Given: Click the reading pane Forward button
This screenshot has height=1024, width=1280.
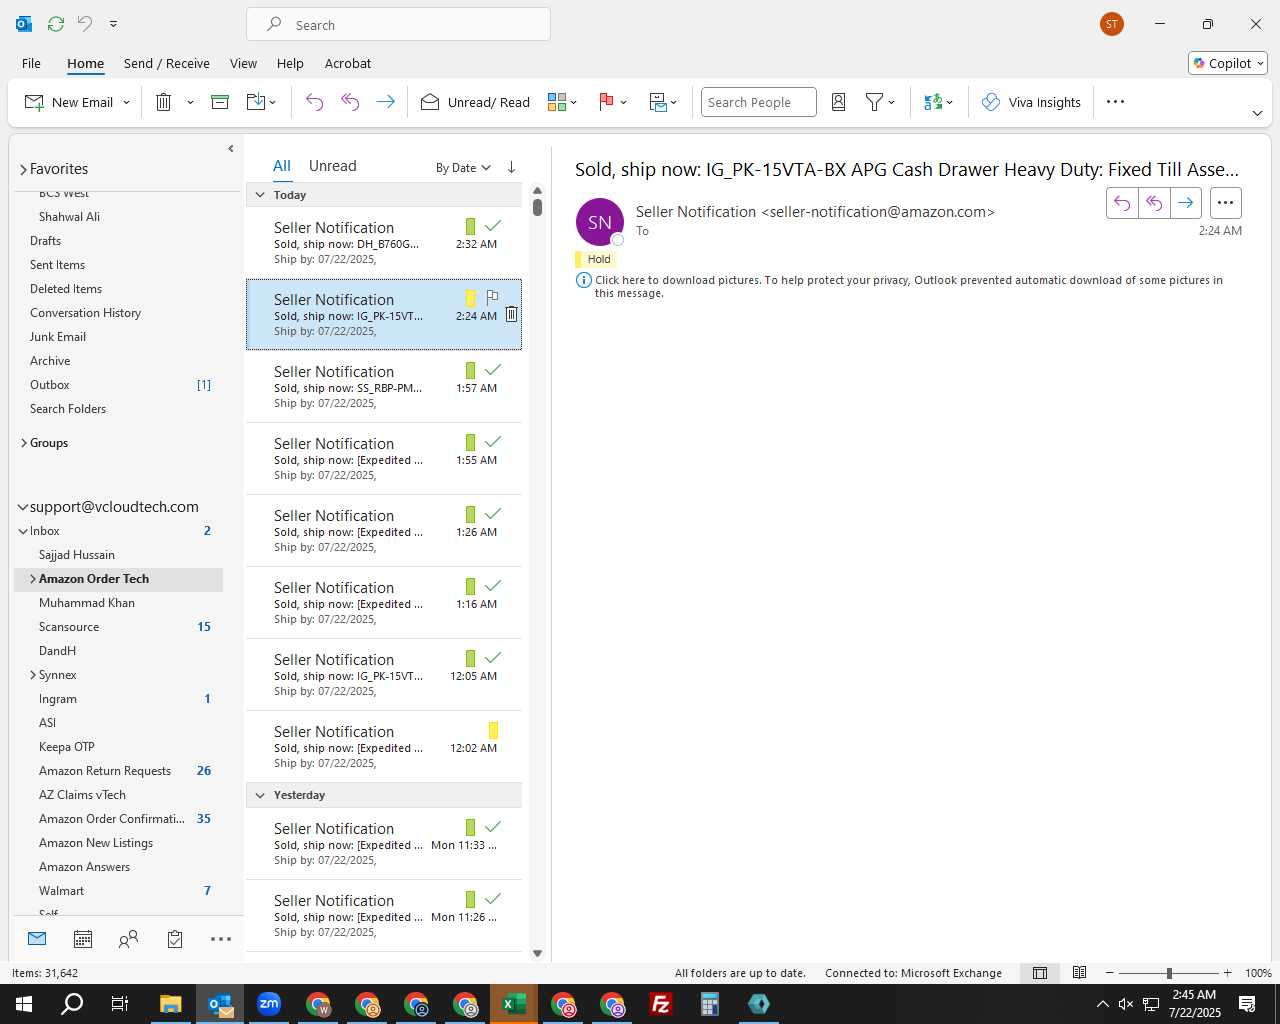Looking at the screenshot, I should click(x=1185, y=203).
